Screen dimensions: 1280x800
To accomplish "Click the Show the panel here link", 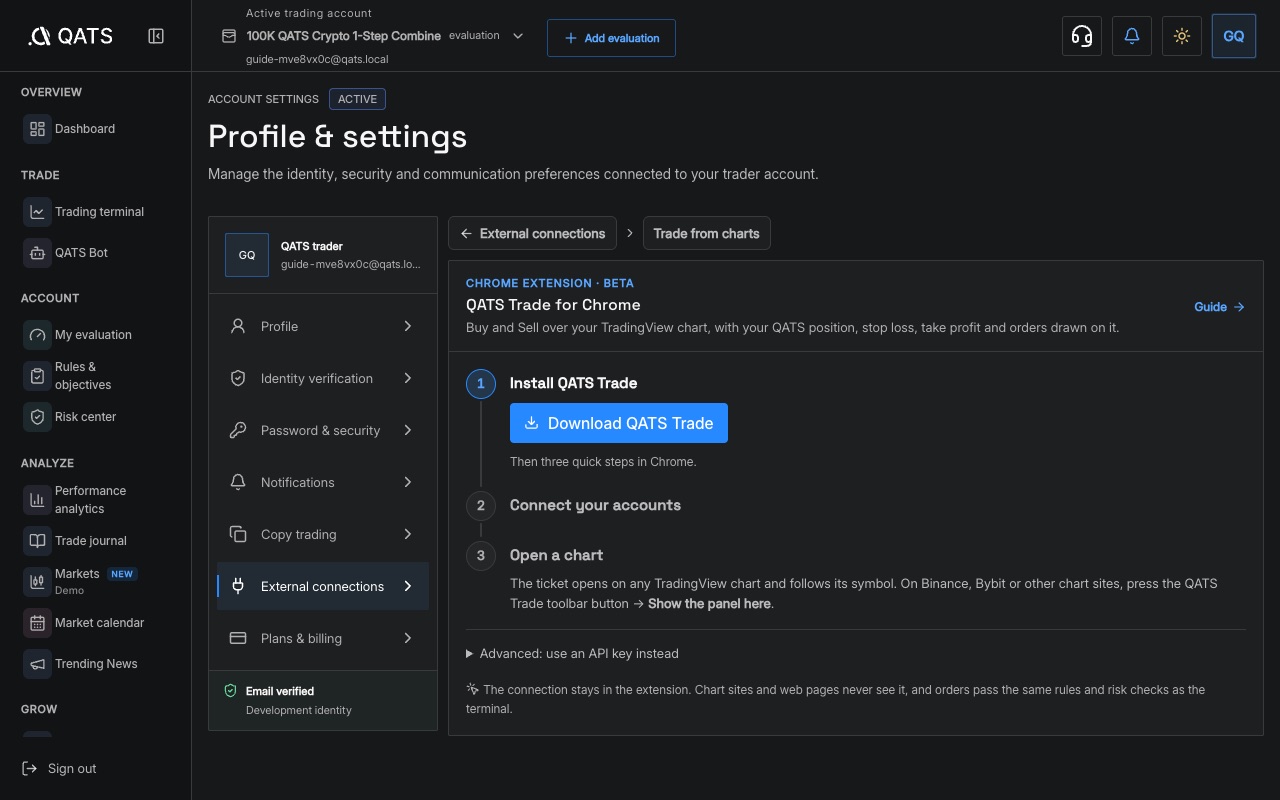I will 709,604.
